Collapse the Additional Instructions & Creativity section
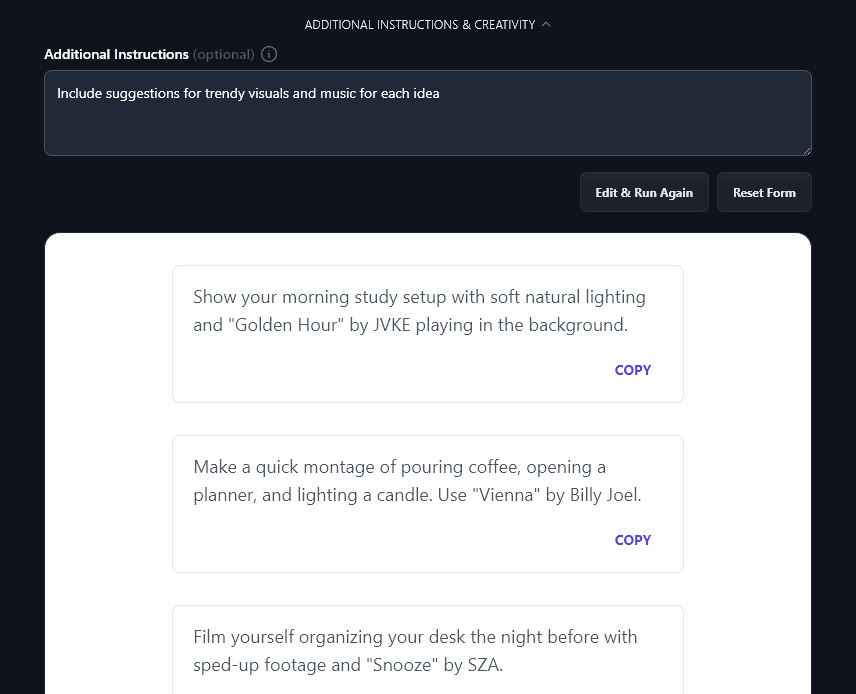The width and height of the screenshot is (856, 694). [420, 24]
